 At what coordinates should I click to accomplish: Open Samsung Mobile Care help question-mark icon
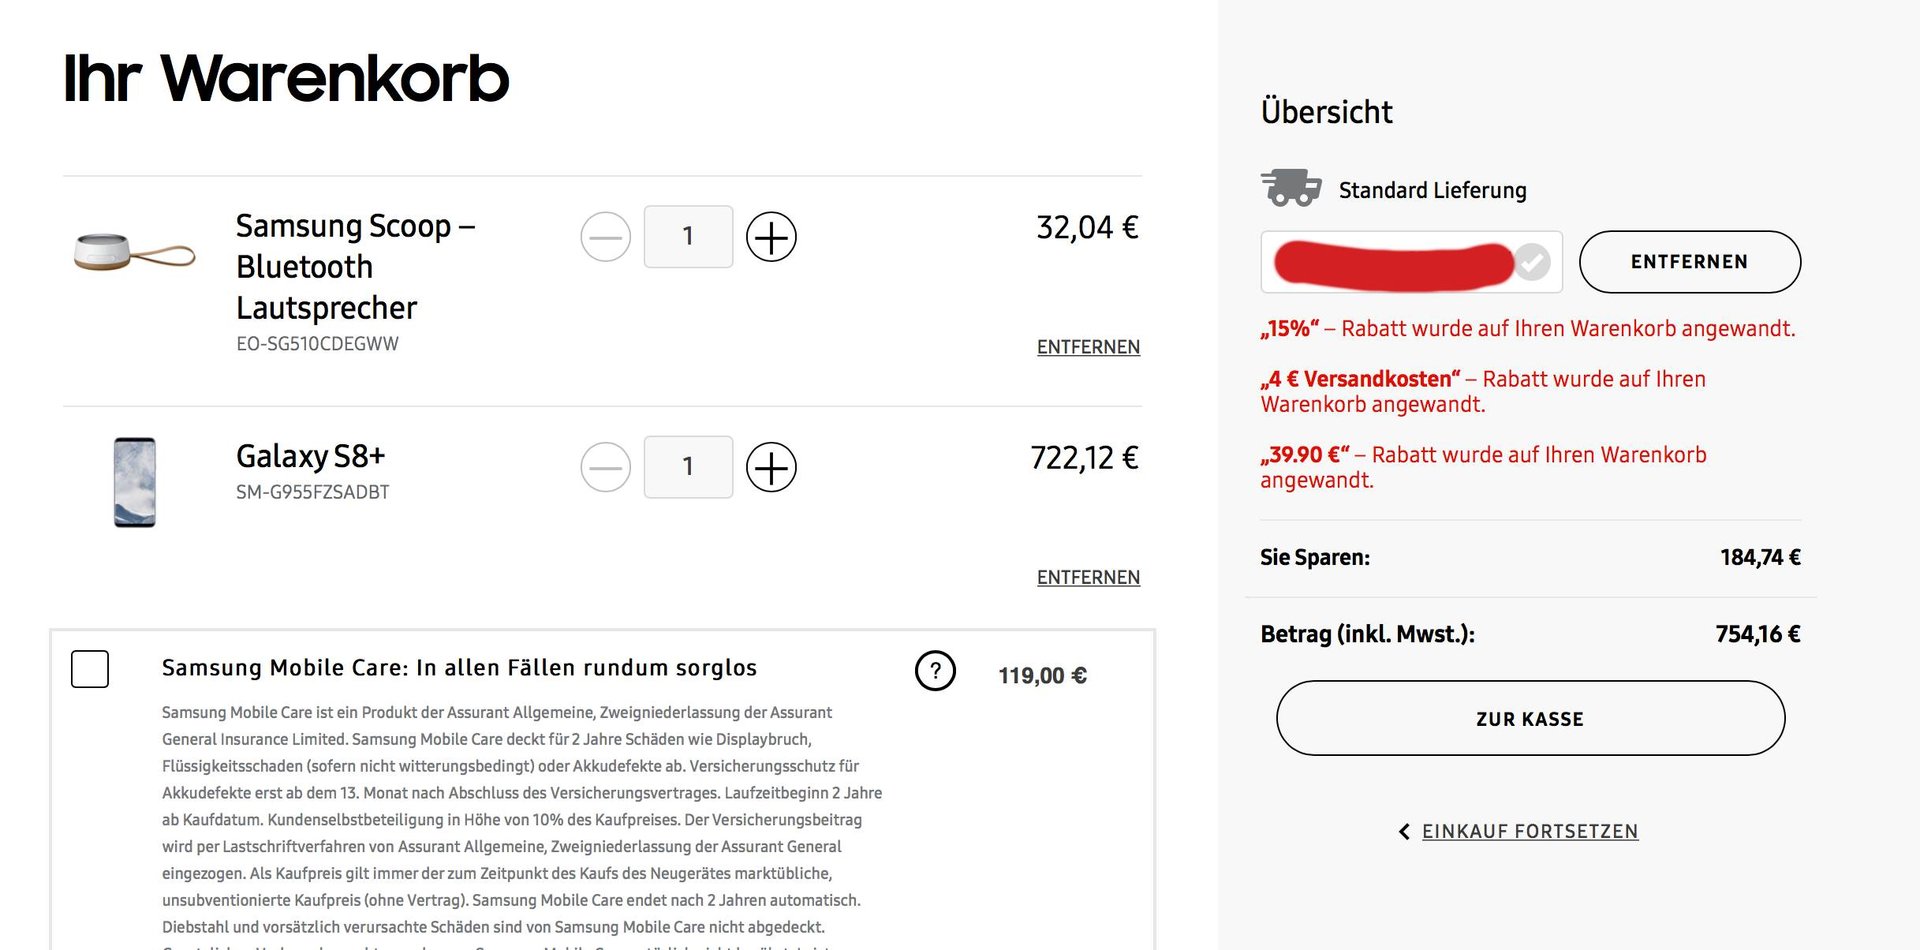point(935,671)
